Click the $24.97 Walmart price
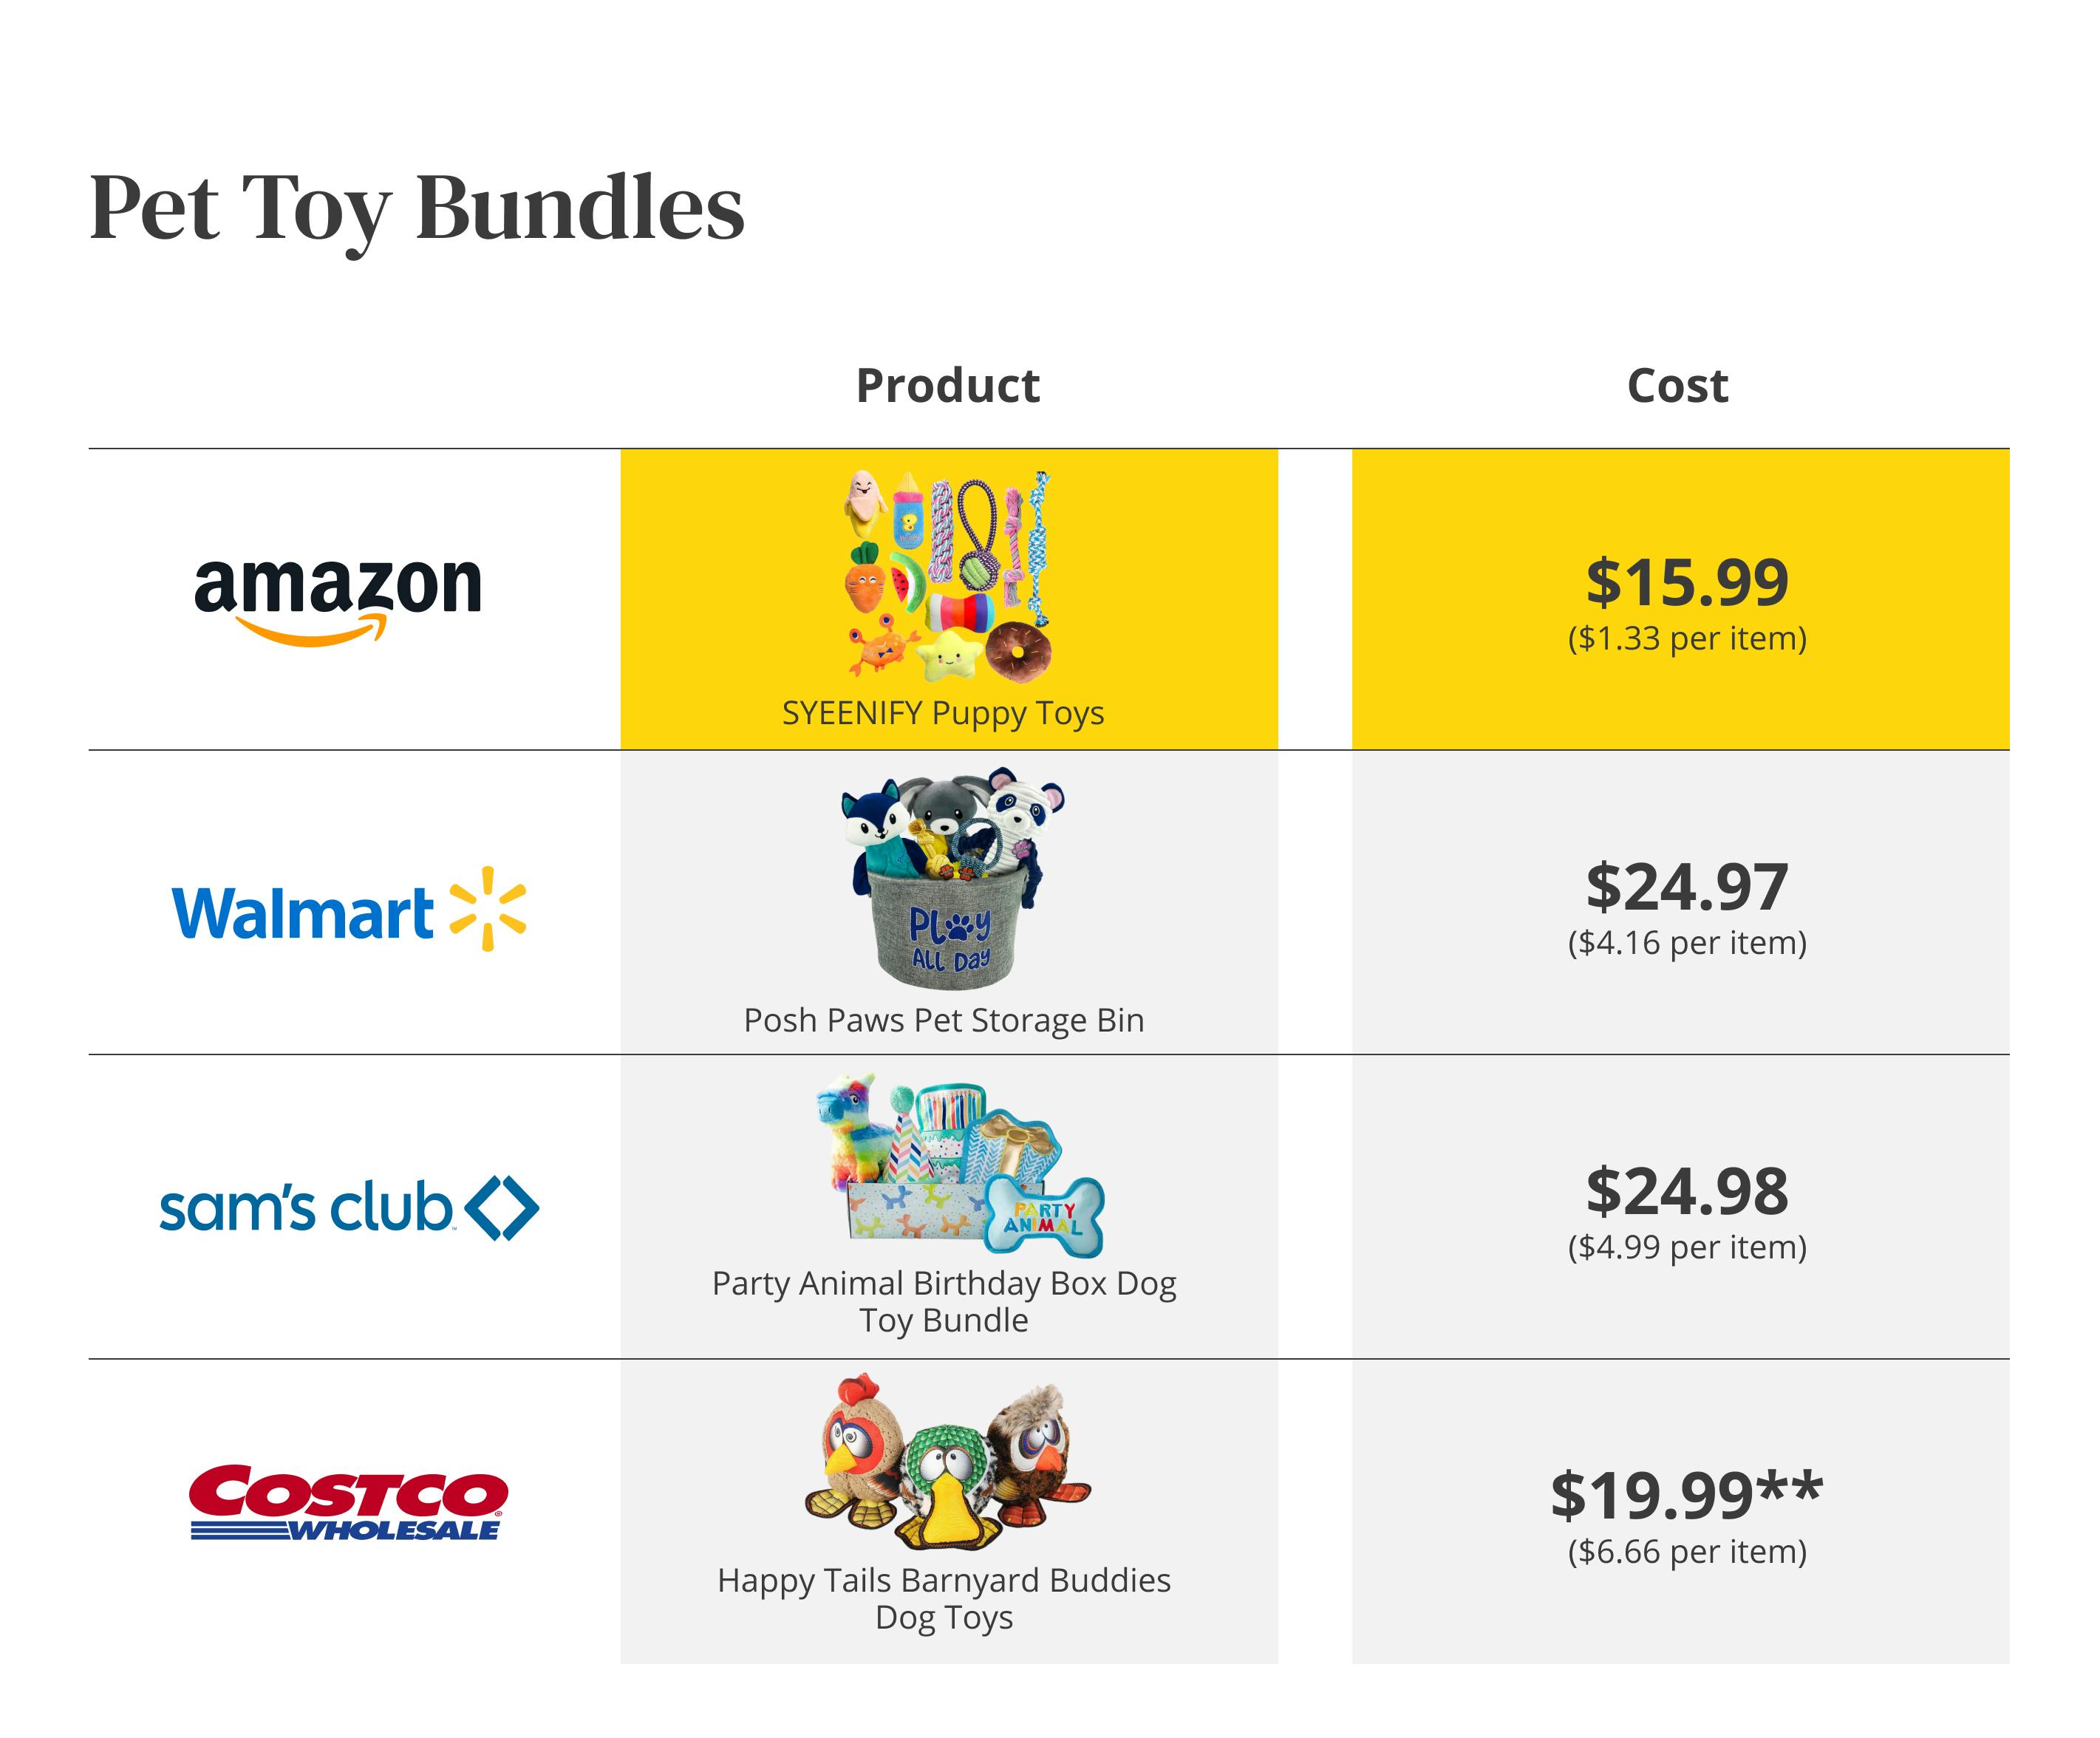 (x=1687, y=887)
